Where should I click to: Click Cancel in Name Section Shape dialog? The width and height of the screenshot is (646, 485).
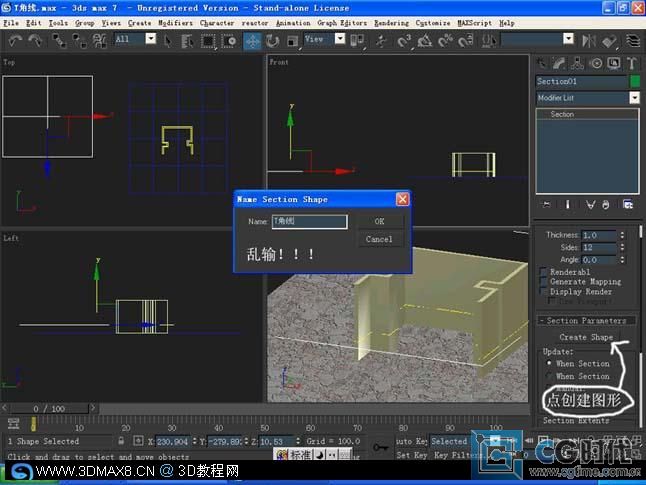coord(379,239)
